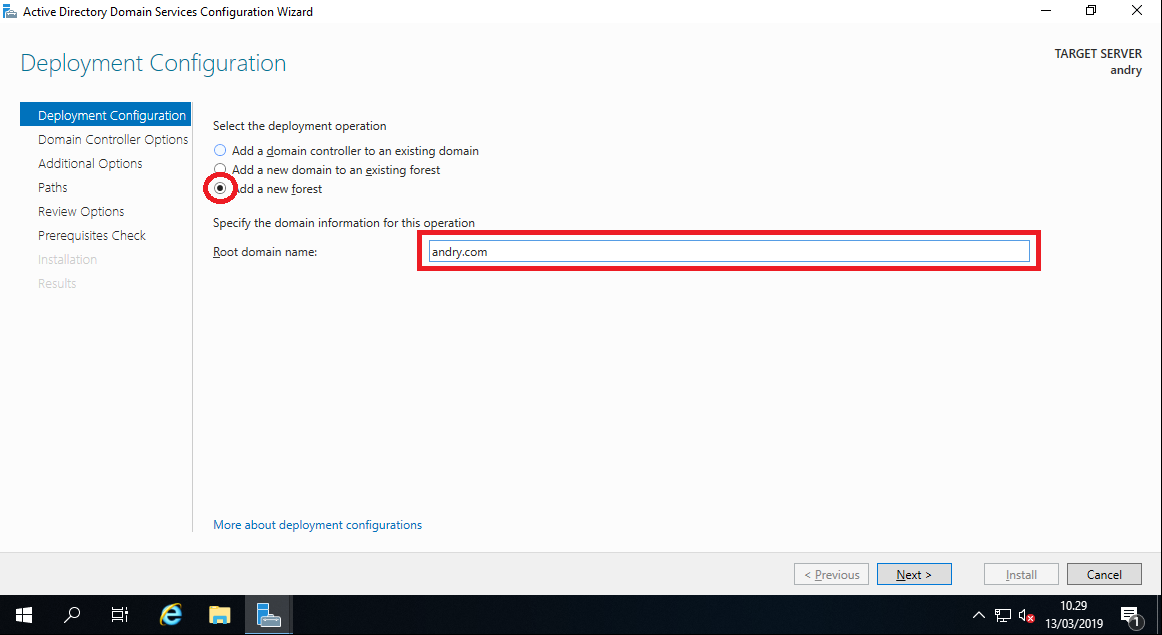Open the Windows Start menu
The height and width of the screenshot is (635, 1162).
click(x=24, y=615)
